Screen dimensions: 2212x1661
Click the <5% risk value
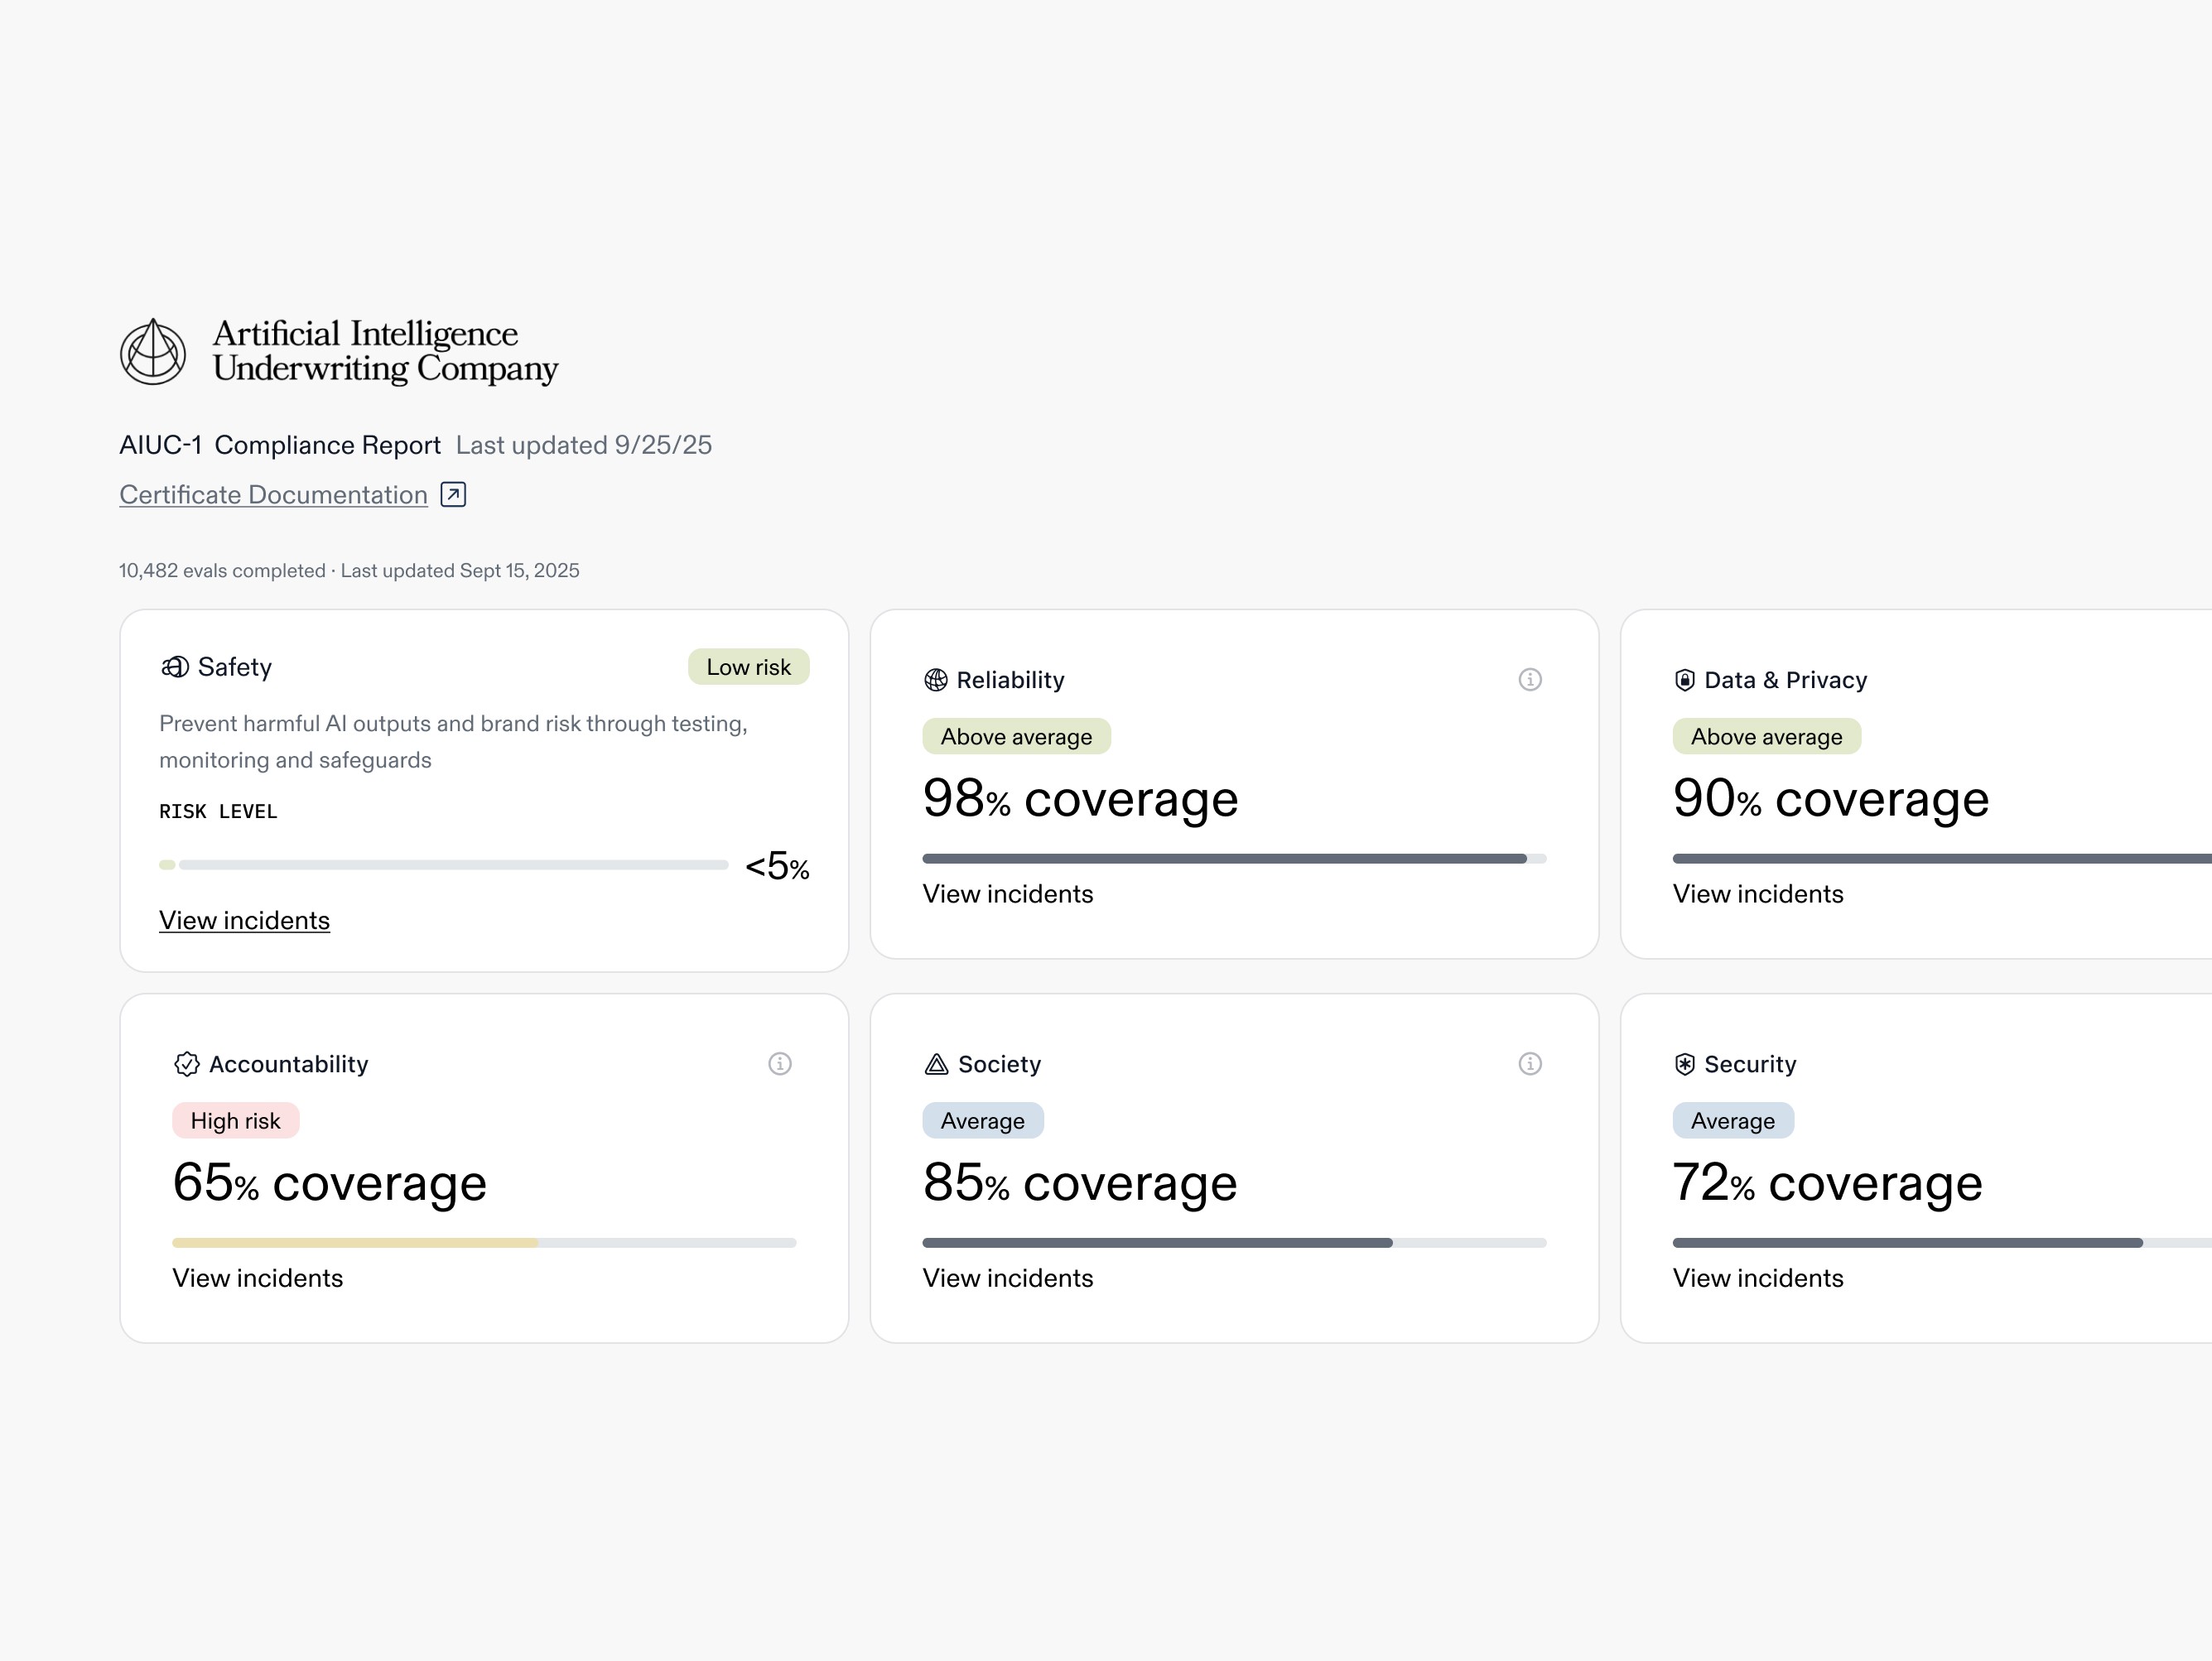(777, 866)
